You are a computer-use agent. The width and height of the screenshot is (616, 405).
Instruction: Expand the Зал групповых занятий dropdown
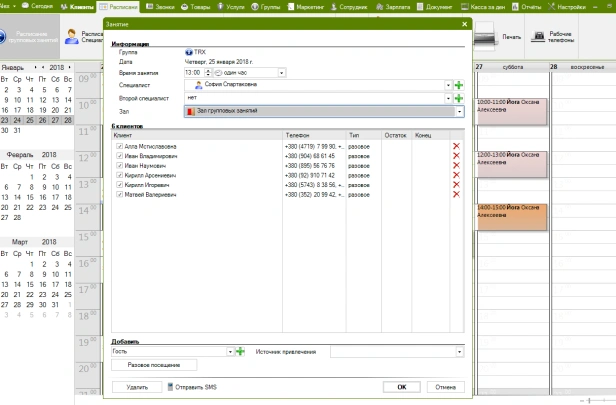point(459,112)
